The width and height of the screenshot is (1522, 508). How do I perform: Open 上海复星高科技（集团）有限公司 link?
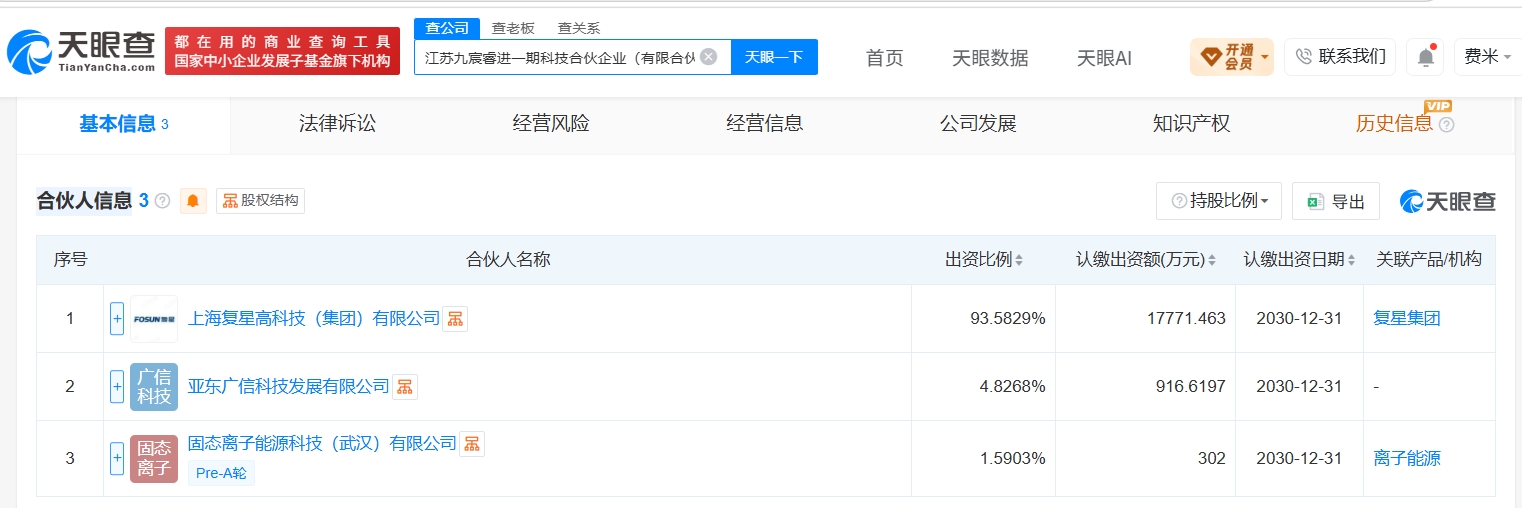pos(313,319)
